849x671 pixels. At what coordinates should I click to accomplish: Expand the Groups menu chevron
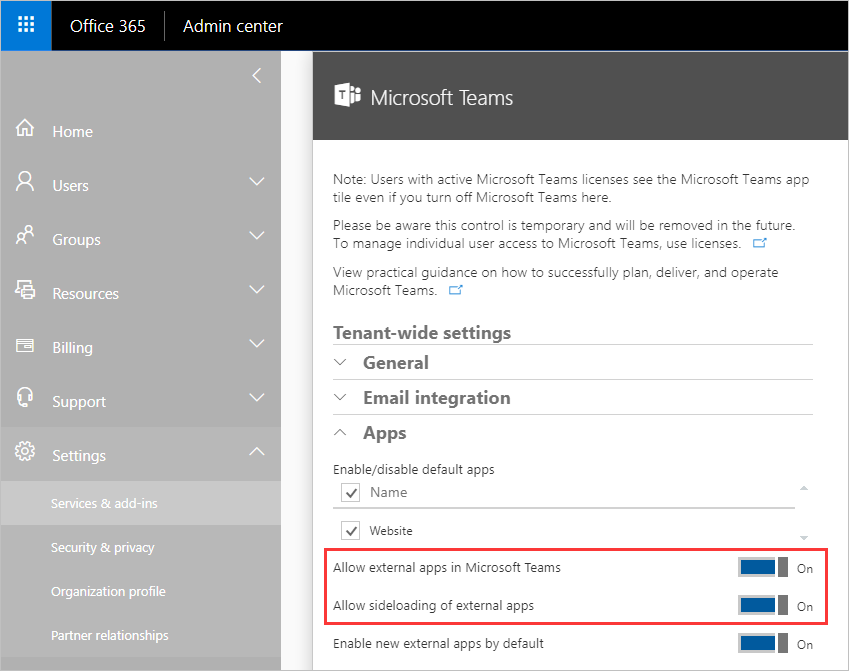[x=257, y=236]
